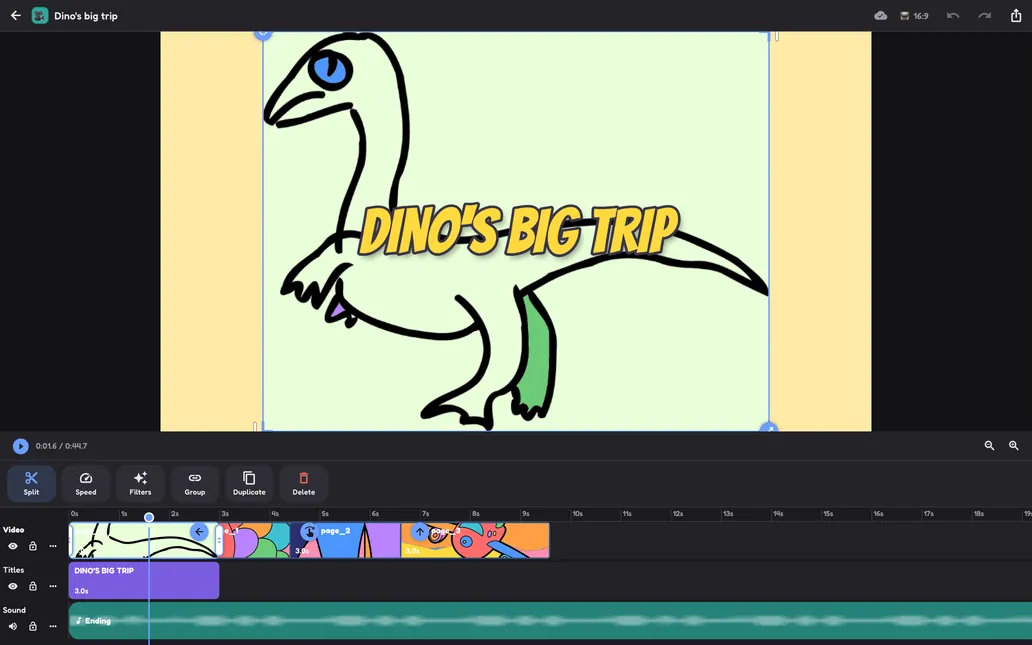1032x645 pixels.
Task: Open Titles track more options
Action: [53, 586]
